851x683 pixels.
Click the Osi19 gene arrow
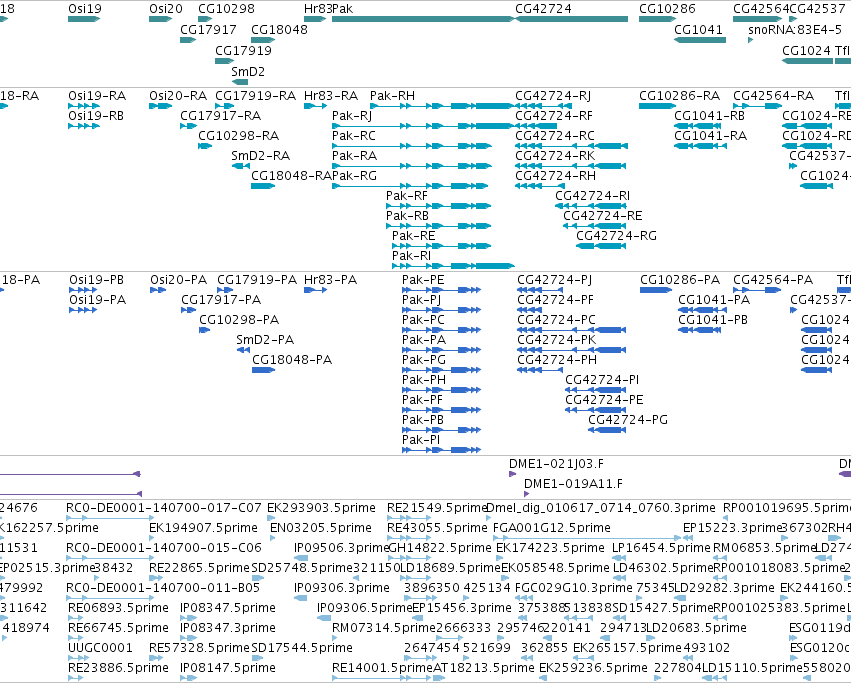(x=84, y=19)
